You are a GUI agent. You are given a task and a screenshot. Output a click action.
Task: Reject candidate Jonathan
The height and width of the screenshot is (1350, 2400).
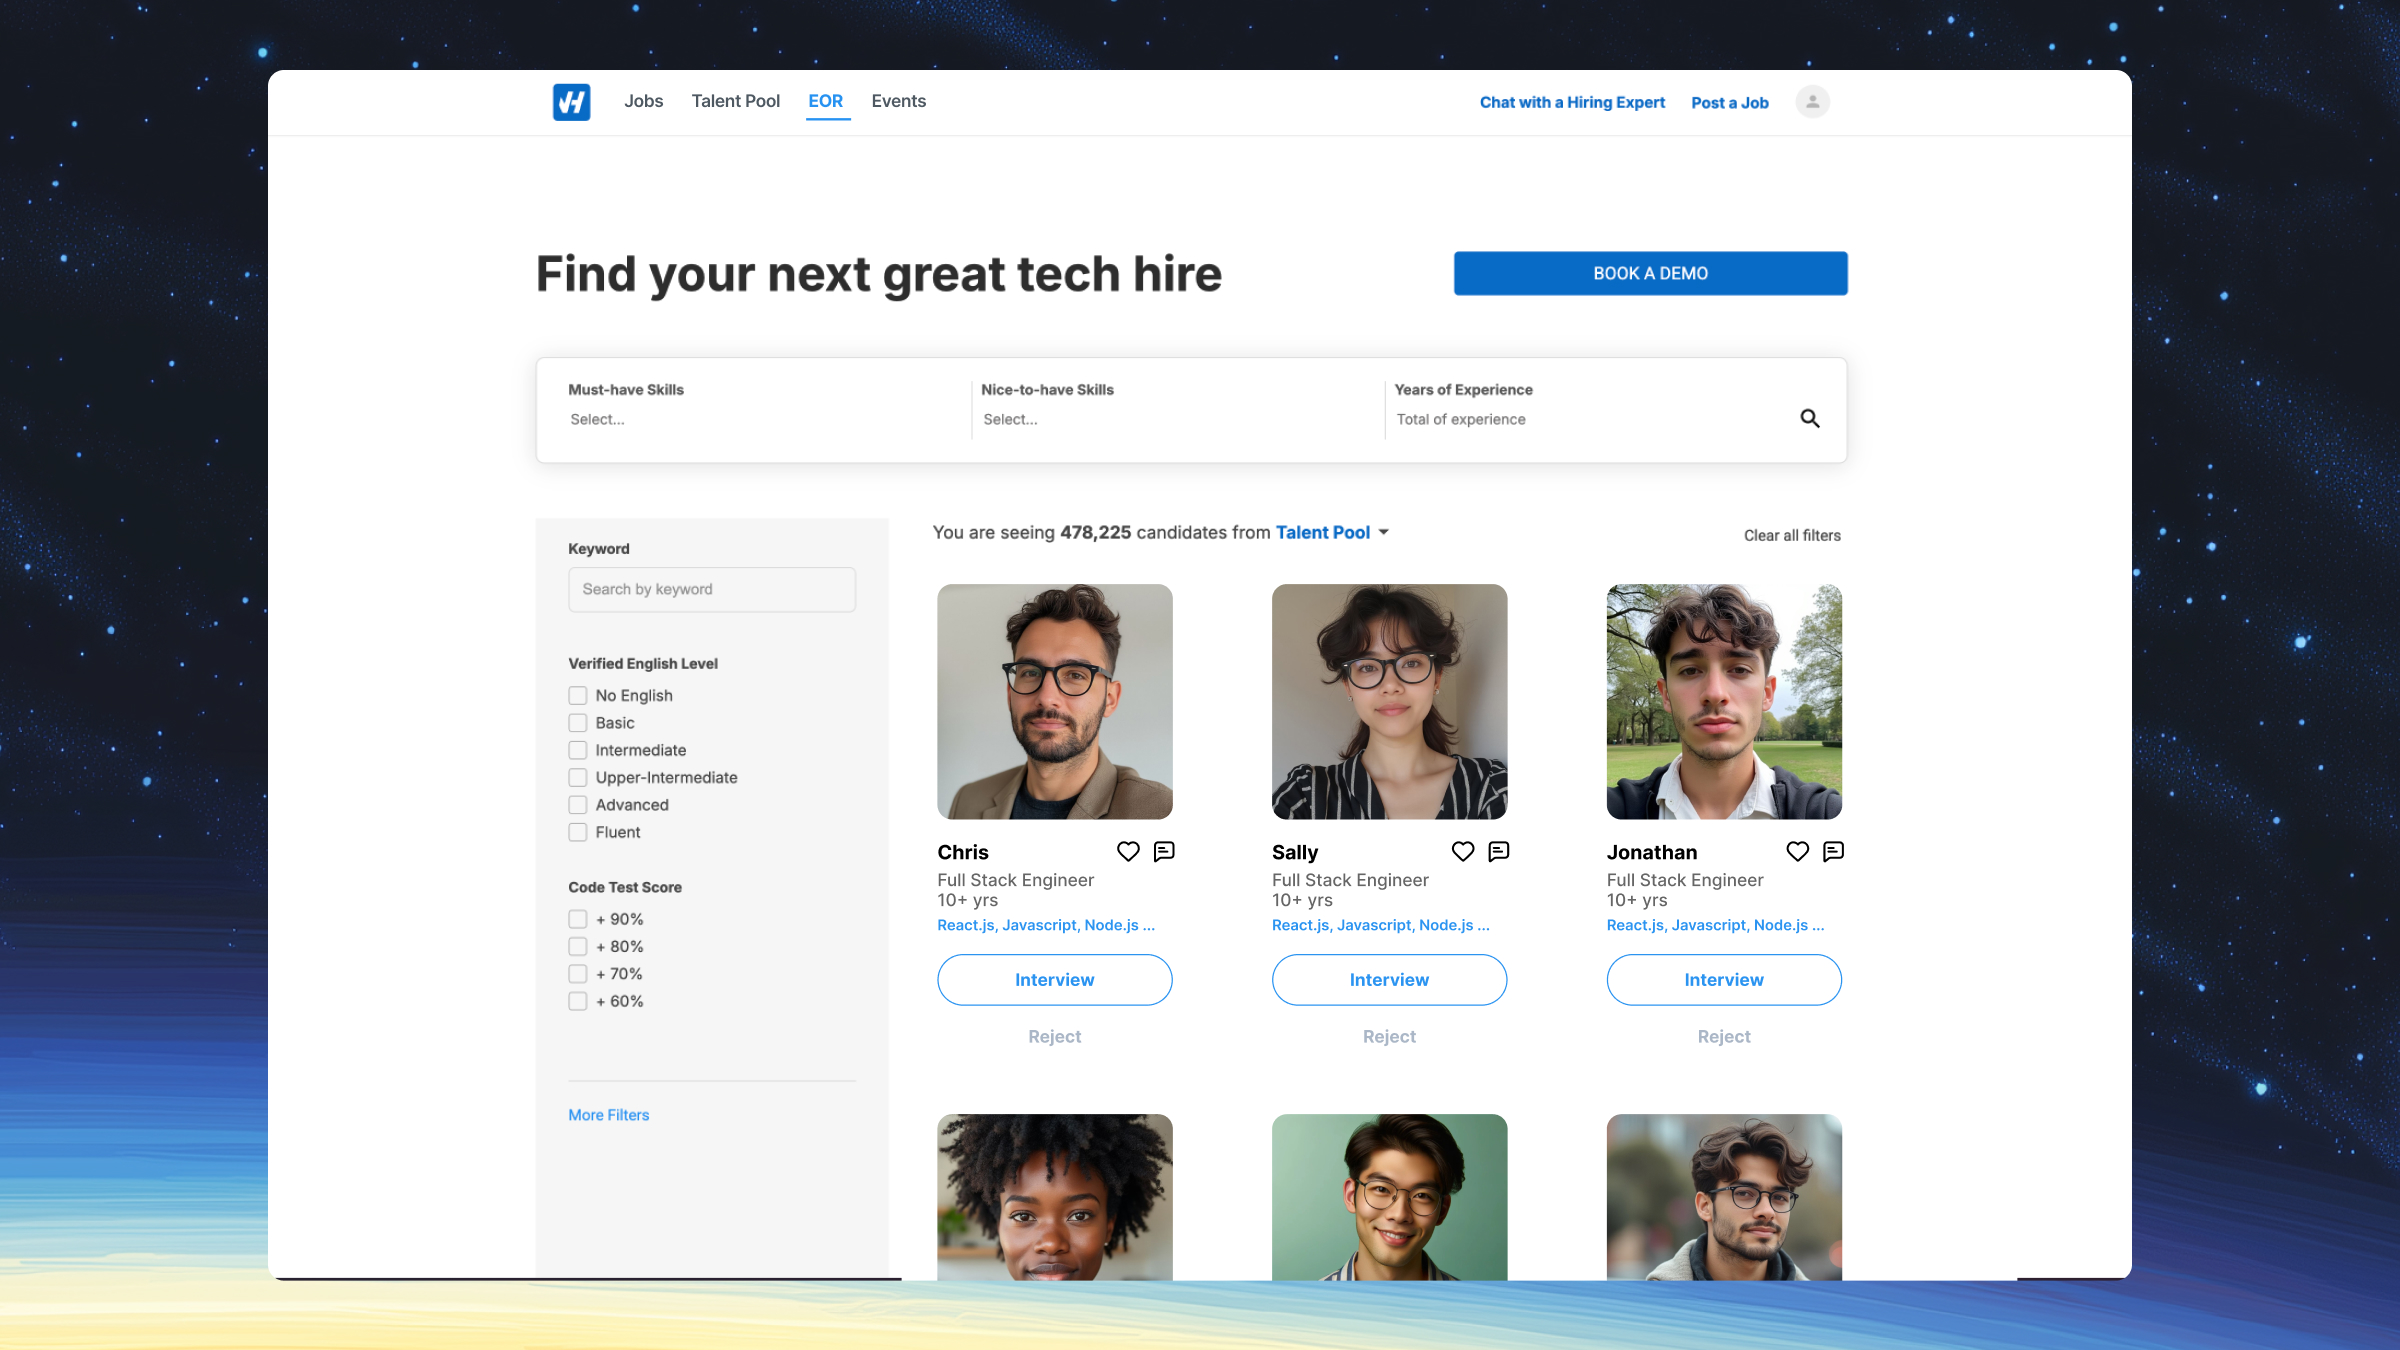pyautogui.click(x=1724, y=1037)
